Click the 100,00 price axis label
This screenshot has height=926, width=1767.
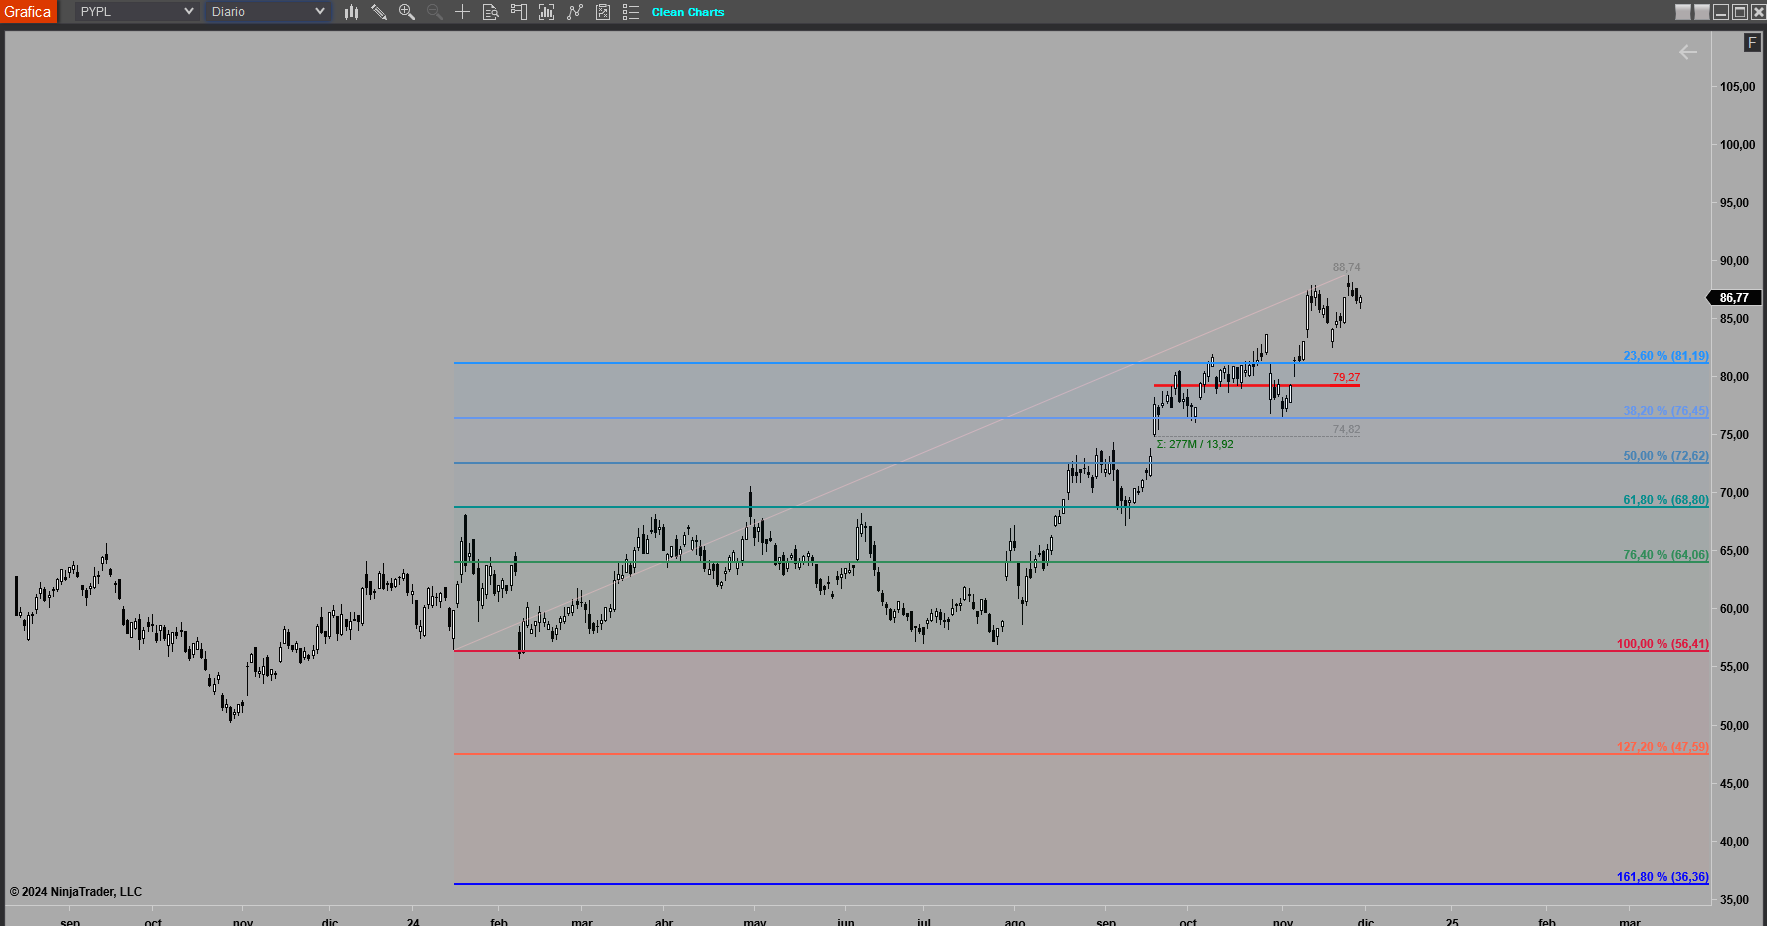pos(1737,145)
